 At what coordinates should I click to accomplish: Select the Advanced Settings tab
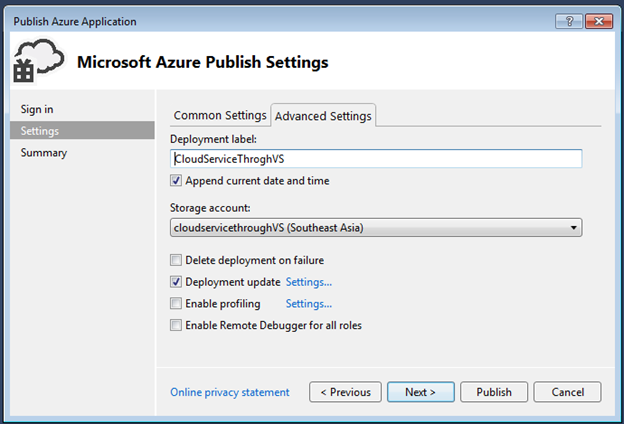pos(323,116)
